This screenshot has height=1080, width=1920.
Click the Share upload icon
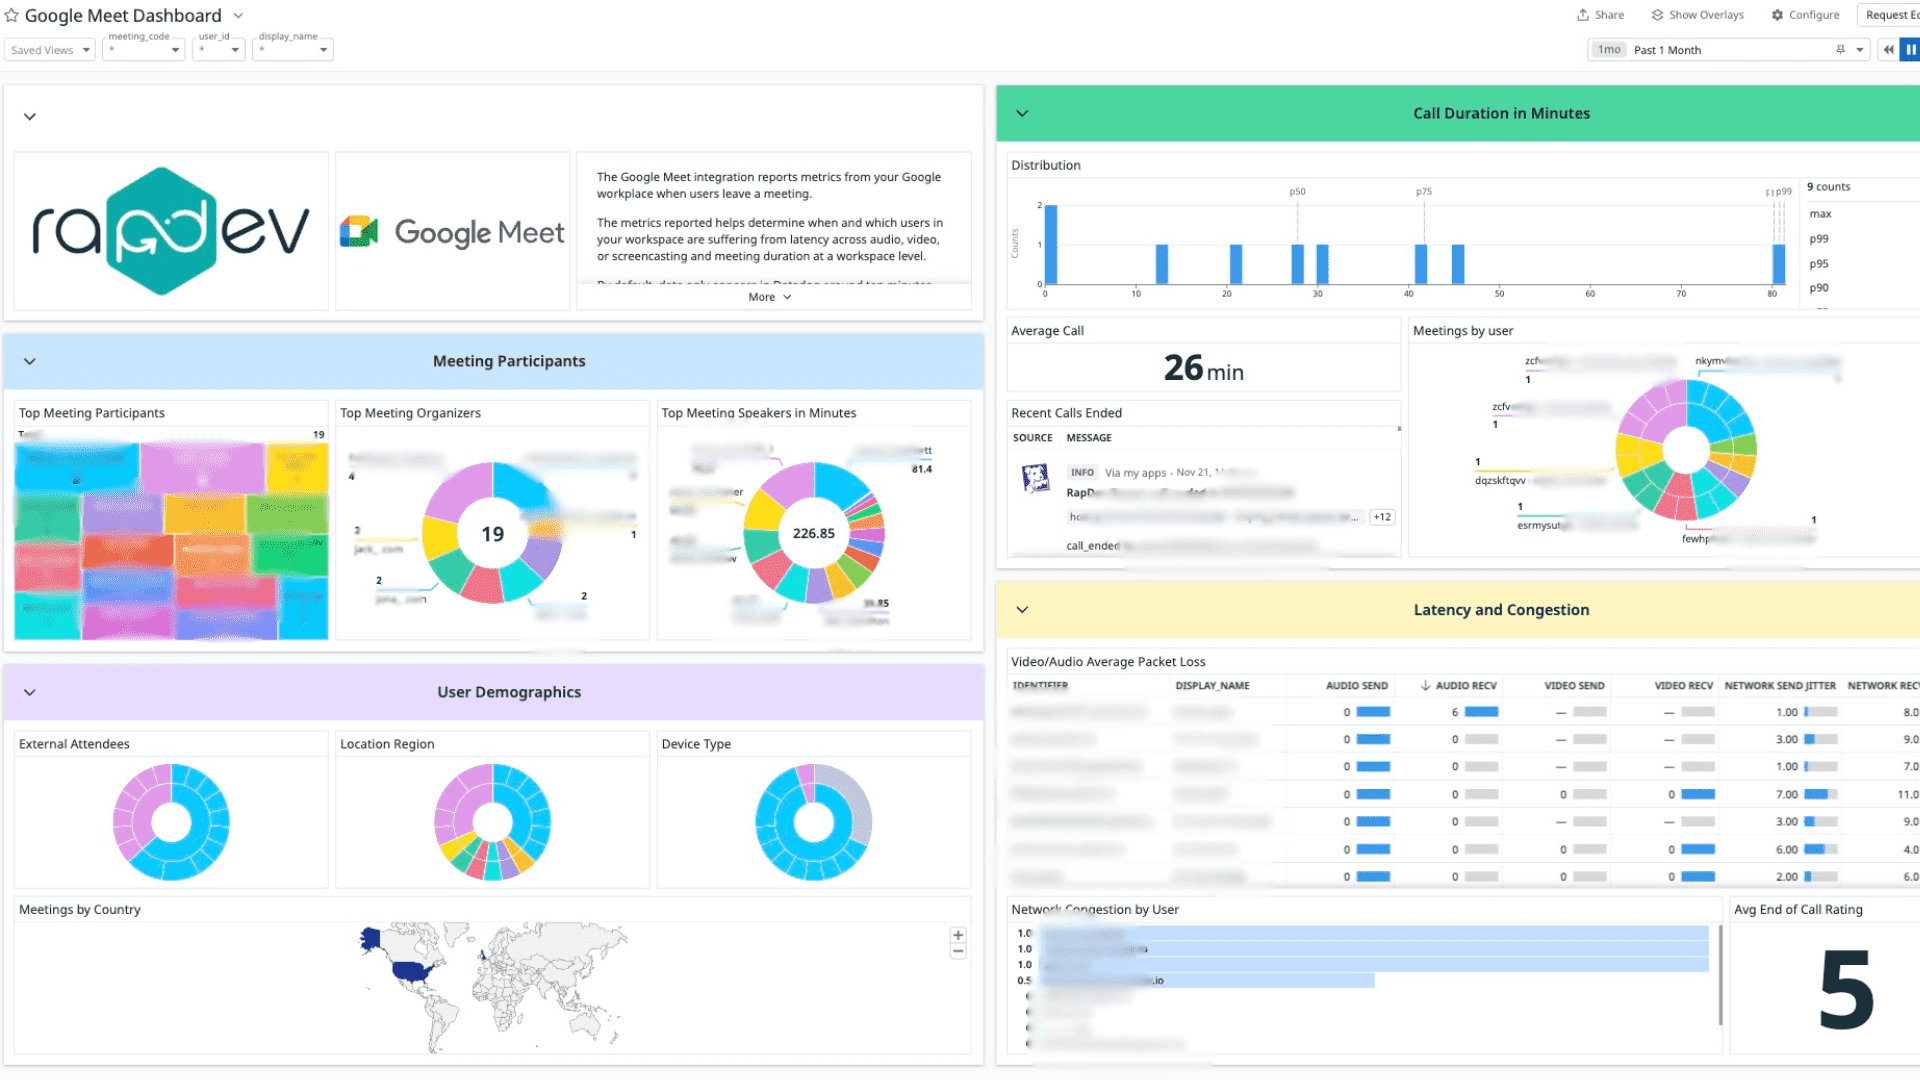coord(1583,15)
